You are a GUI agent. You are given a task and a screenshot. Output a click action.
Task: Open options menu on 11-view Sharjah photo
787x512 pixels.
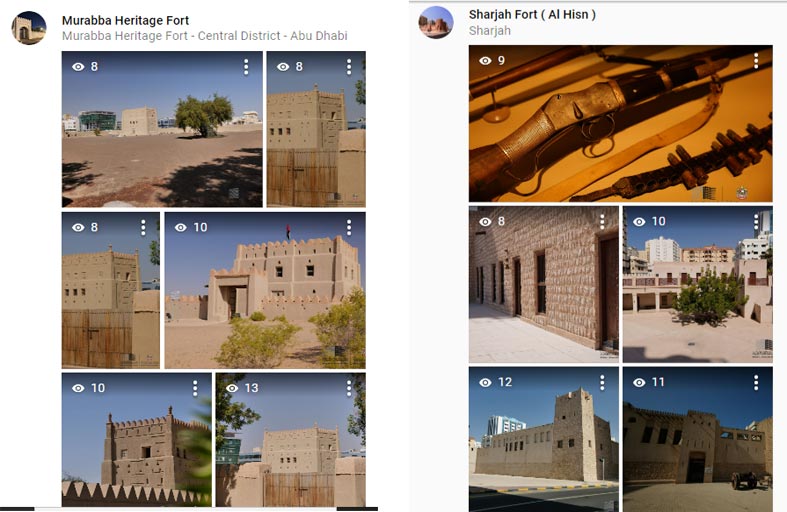(756, 382)
